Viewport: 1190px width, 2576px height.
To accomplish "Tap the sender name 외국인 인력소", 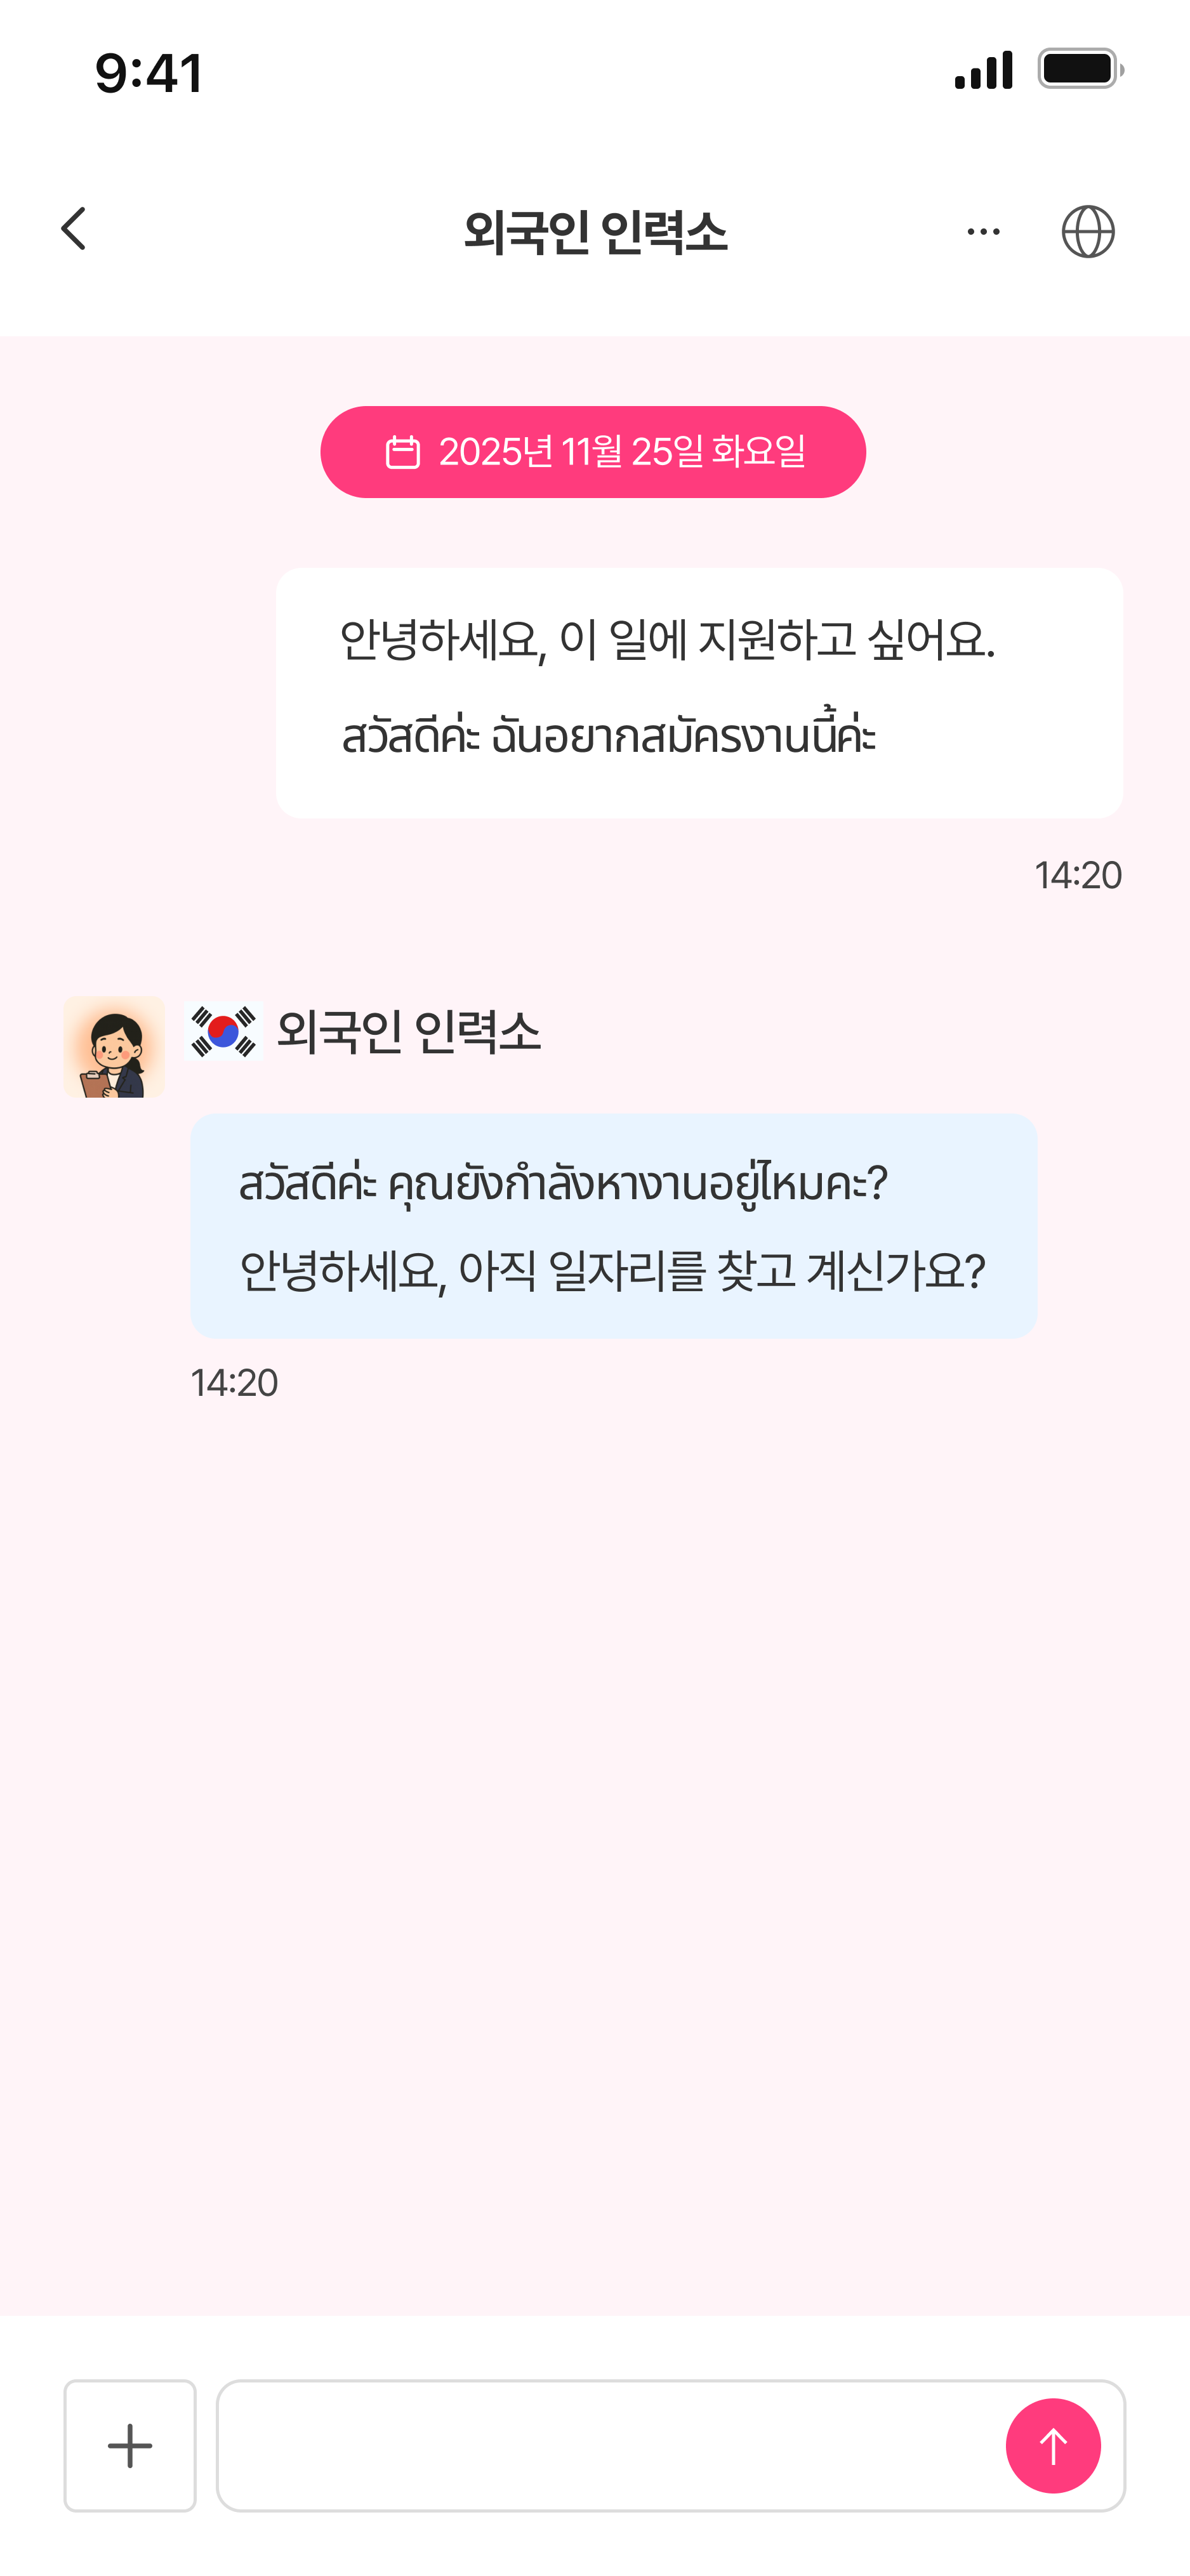I will point(408,1031).
